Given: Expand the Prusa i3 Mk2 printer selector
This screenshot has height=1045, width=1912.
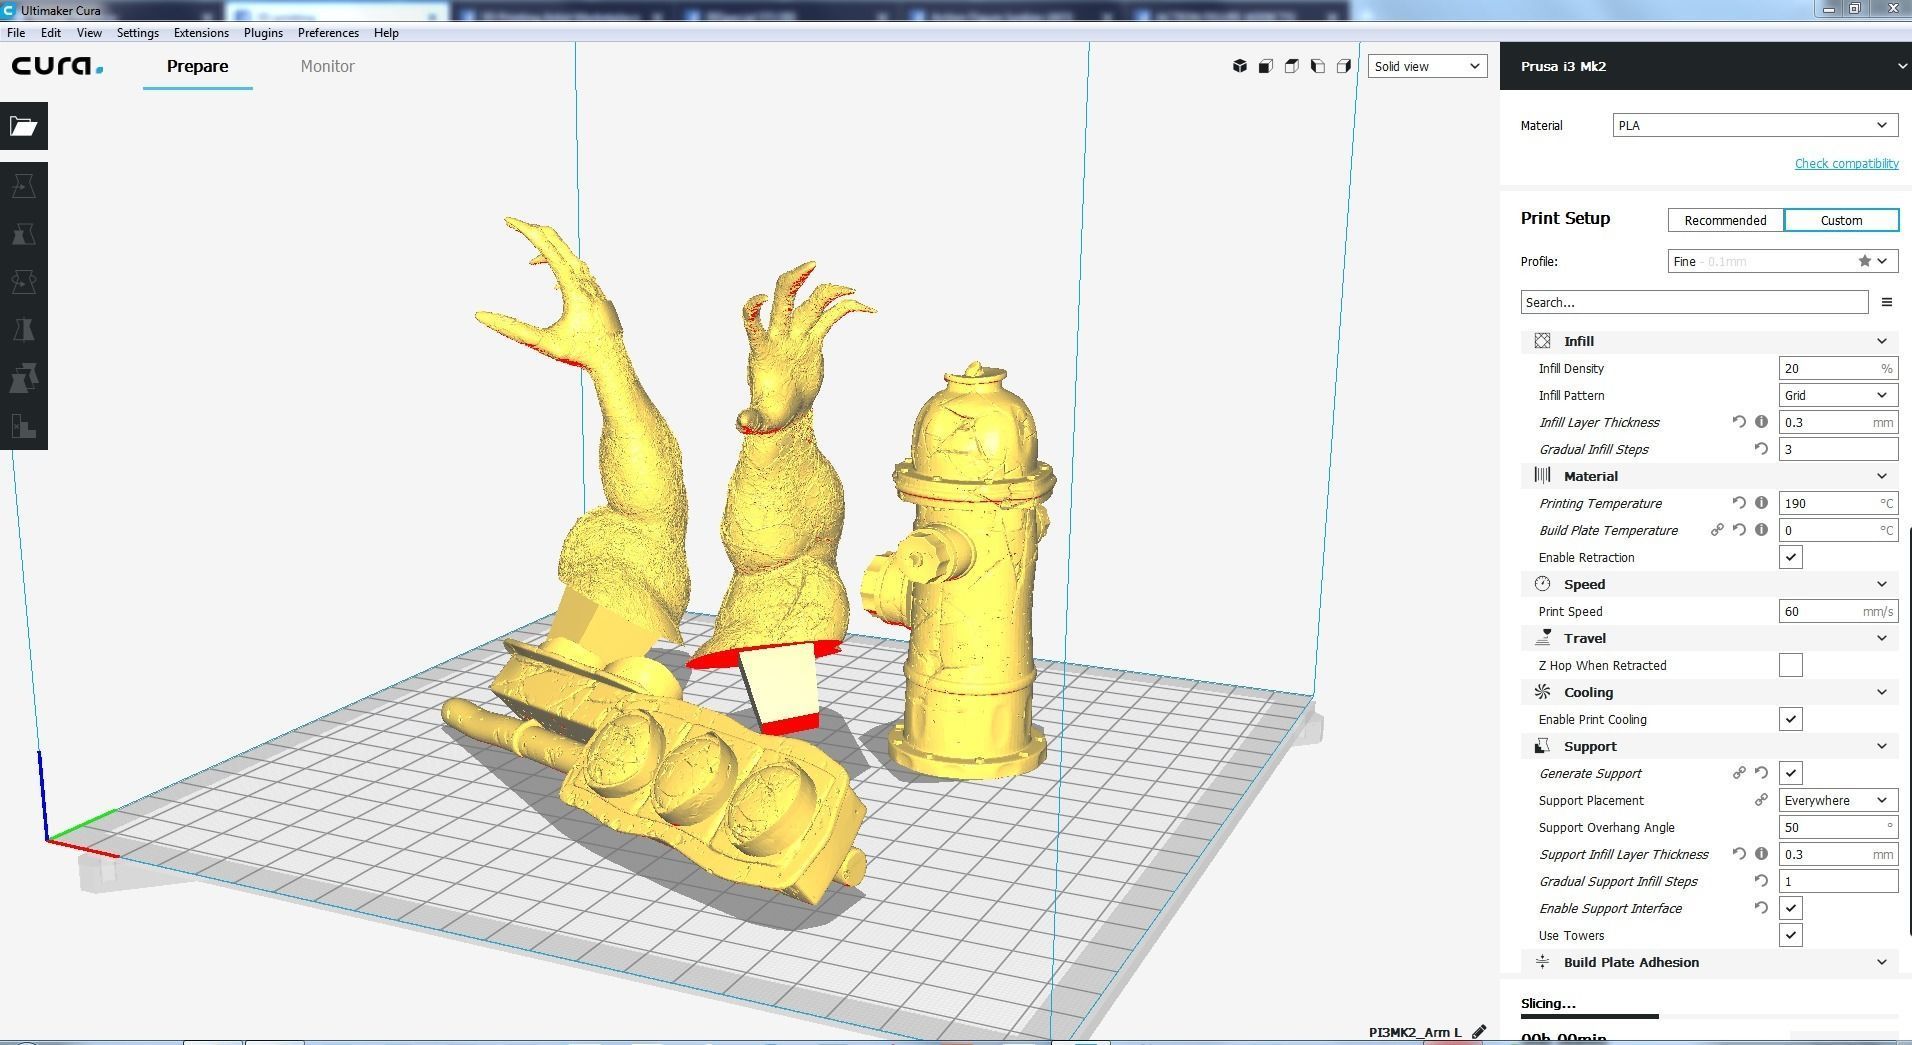Looking at the screenshot, I should click(1706, 66).
